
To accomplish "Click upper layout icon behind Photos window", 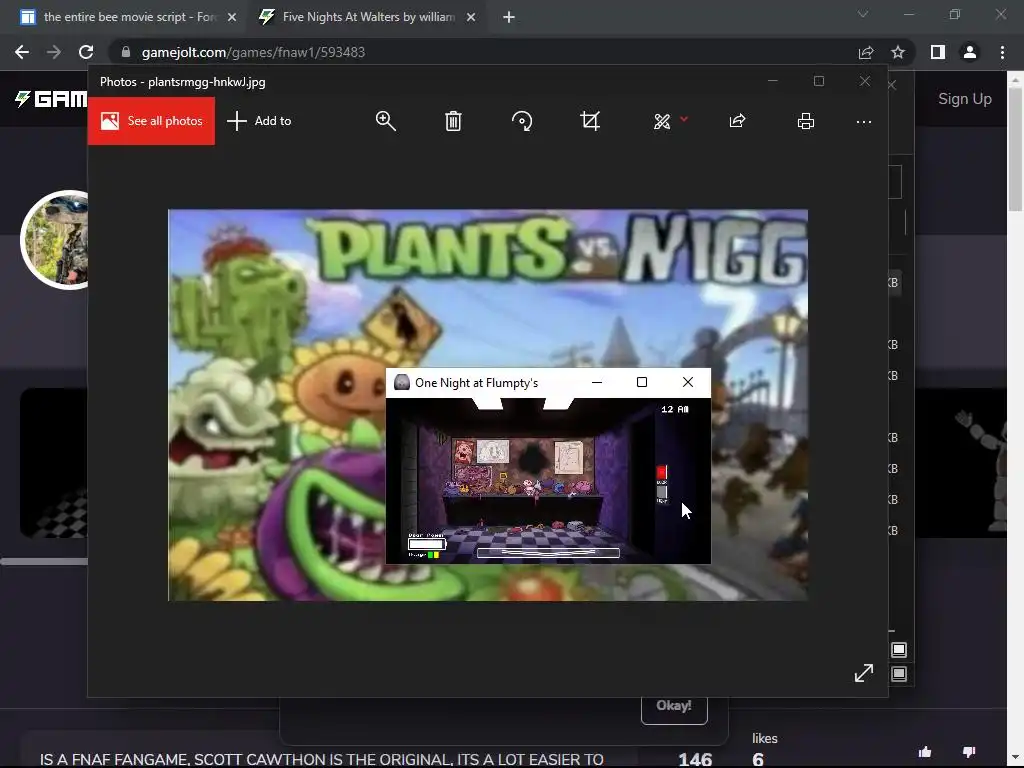I will pyautogui.click(x=899, y=650).
